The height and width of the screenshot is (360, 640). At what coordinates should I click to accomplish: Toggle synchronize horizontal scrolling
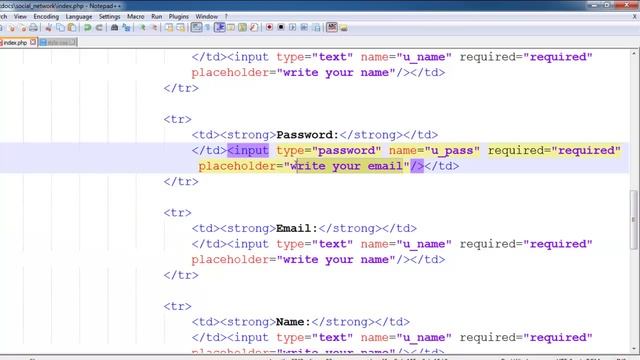pos(180,28)
